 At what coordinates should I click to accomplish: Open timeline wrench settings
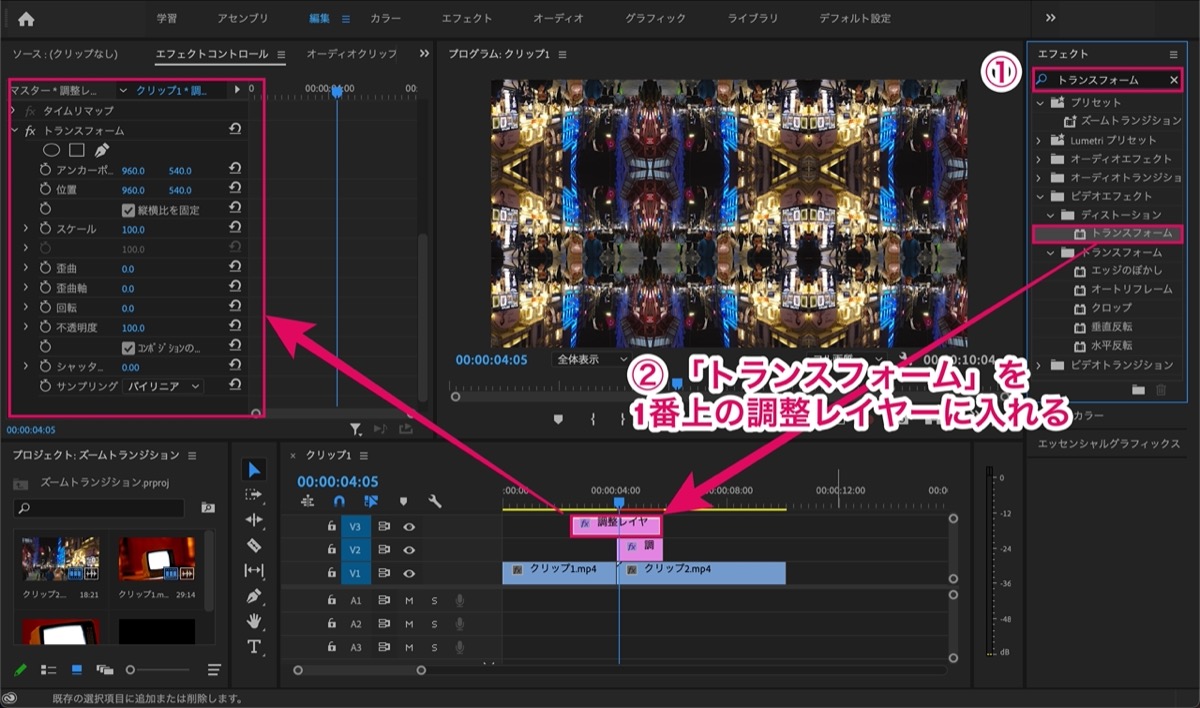point(434,501)
